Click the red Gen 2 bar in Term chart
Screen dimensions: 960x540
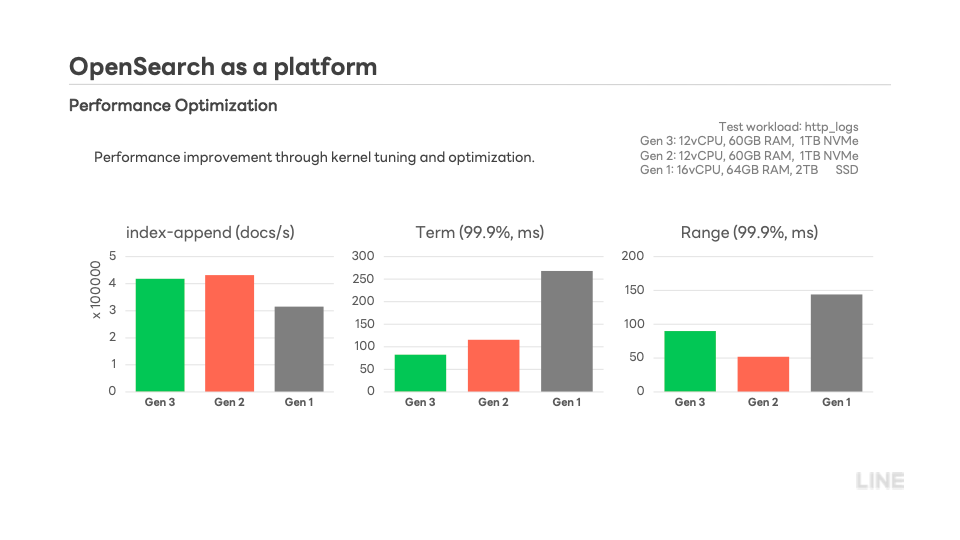(493, 366)
